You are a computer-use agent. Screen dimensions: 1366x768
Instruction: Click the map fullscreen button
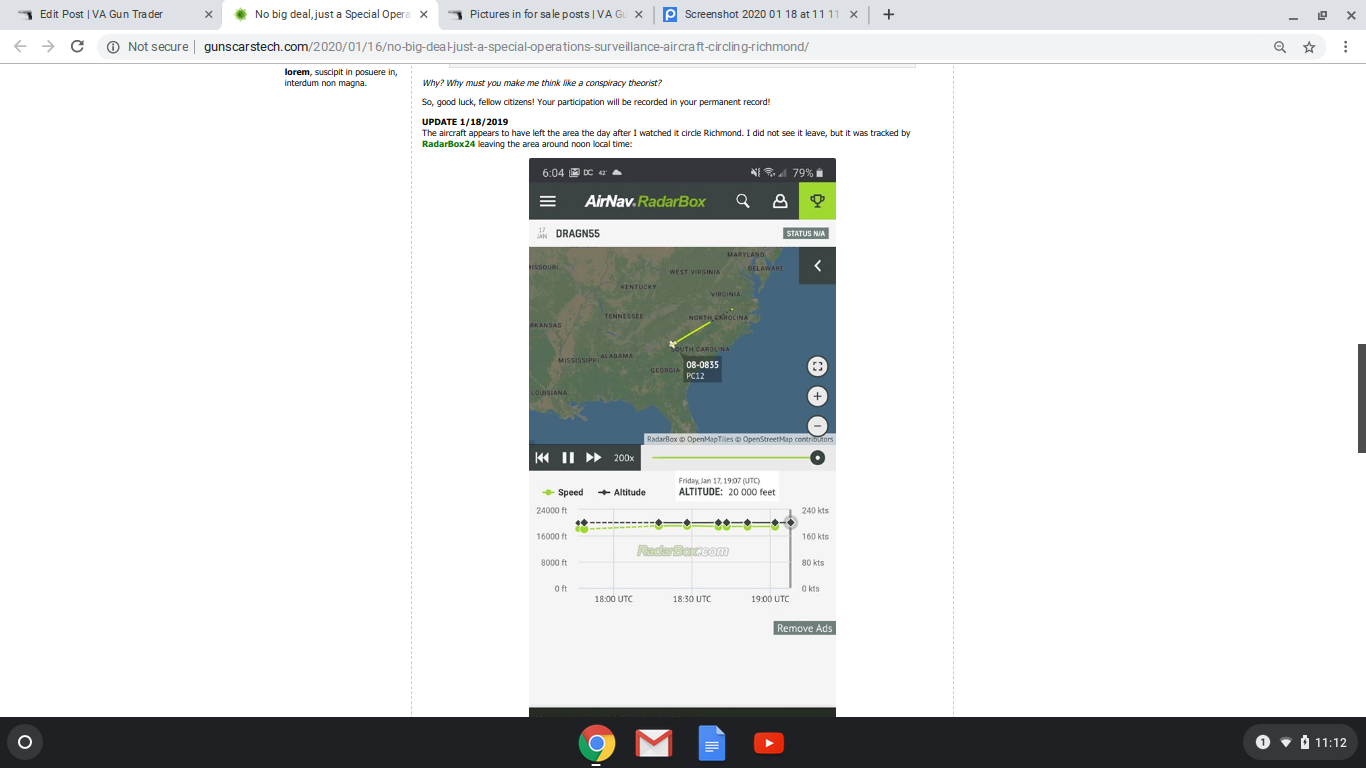817,367
